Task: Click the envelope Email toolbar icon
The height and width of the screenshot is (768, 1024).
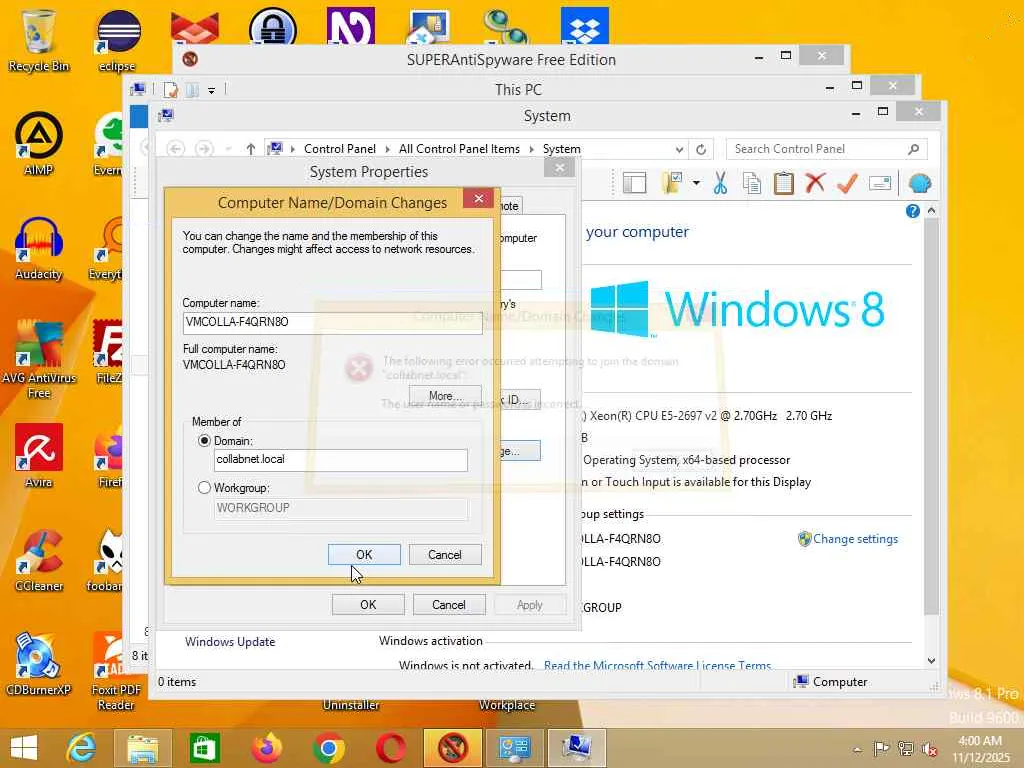Action: click(880, 184)
